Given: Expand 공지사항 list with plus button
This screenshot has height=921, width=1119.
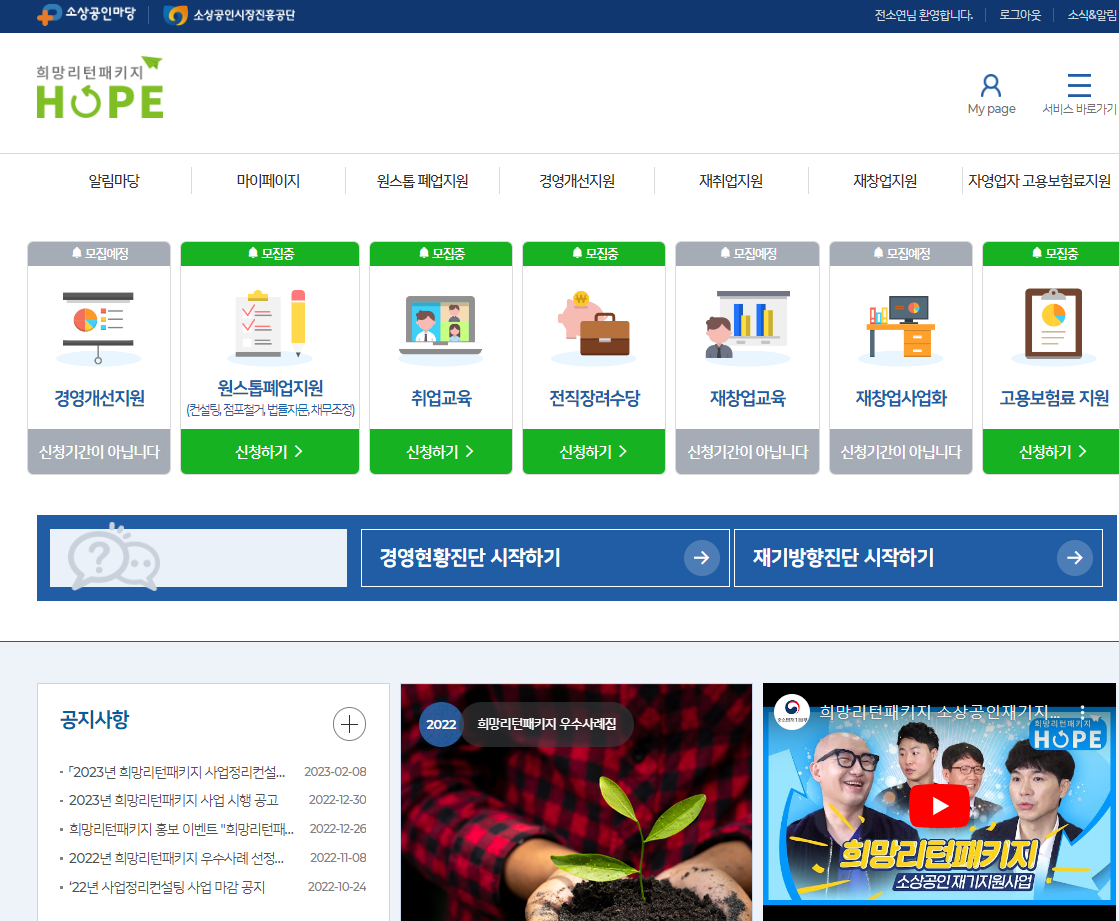Looking at the screenshot, I should click(x=349, y=723).
